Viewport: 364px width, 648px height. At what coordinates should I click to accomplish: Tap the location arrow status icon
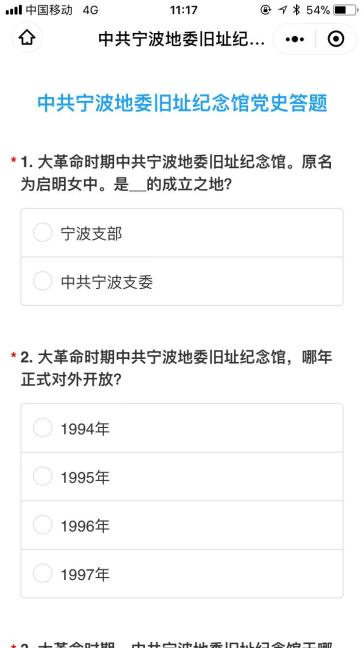[x=282, y=10]
